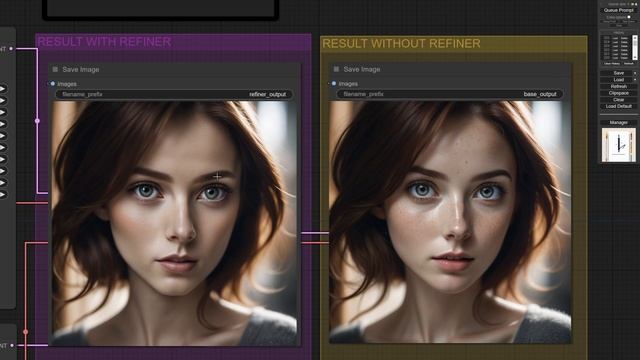This screenshot has width=640, height=360.
Task: Open the dropdown arrow beside Save
Action: coord(635,73)
